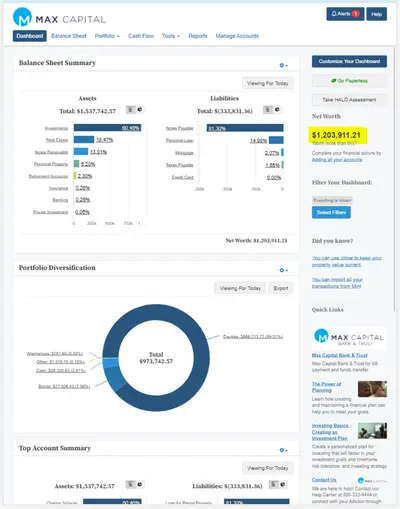Open the Retirement Accounts asset link
Screen dimensions: 400x509
point(48,176)
